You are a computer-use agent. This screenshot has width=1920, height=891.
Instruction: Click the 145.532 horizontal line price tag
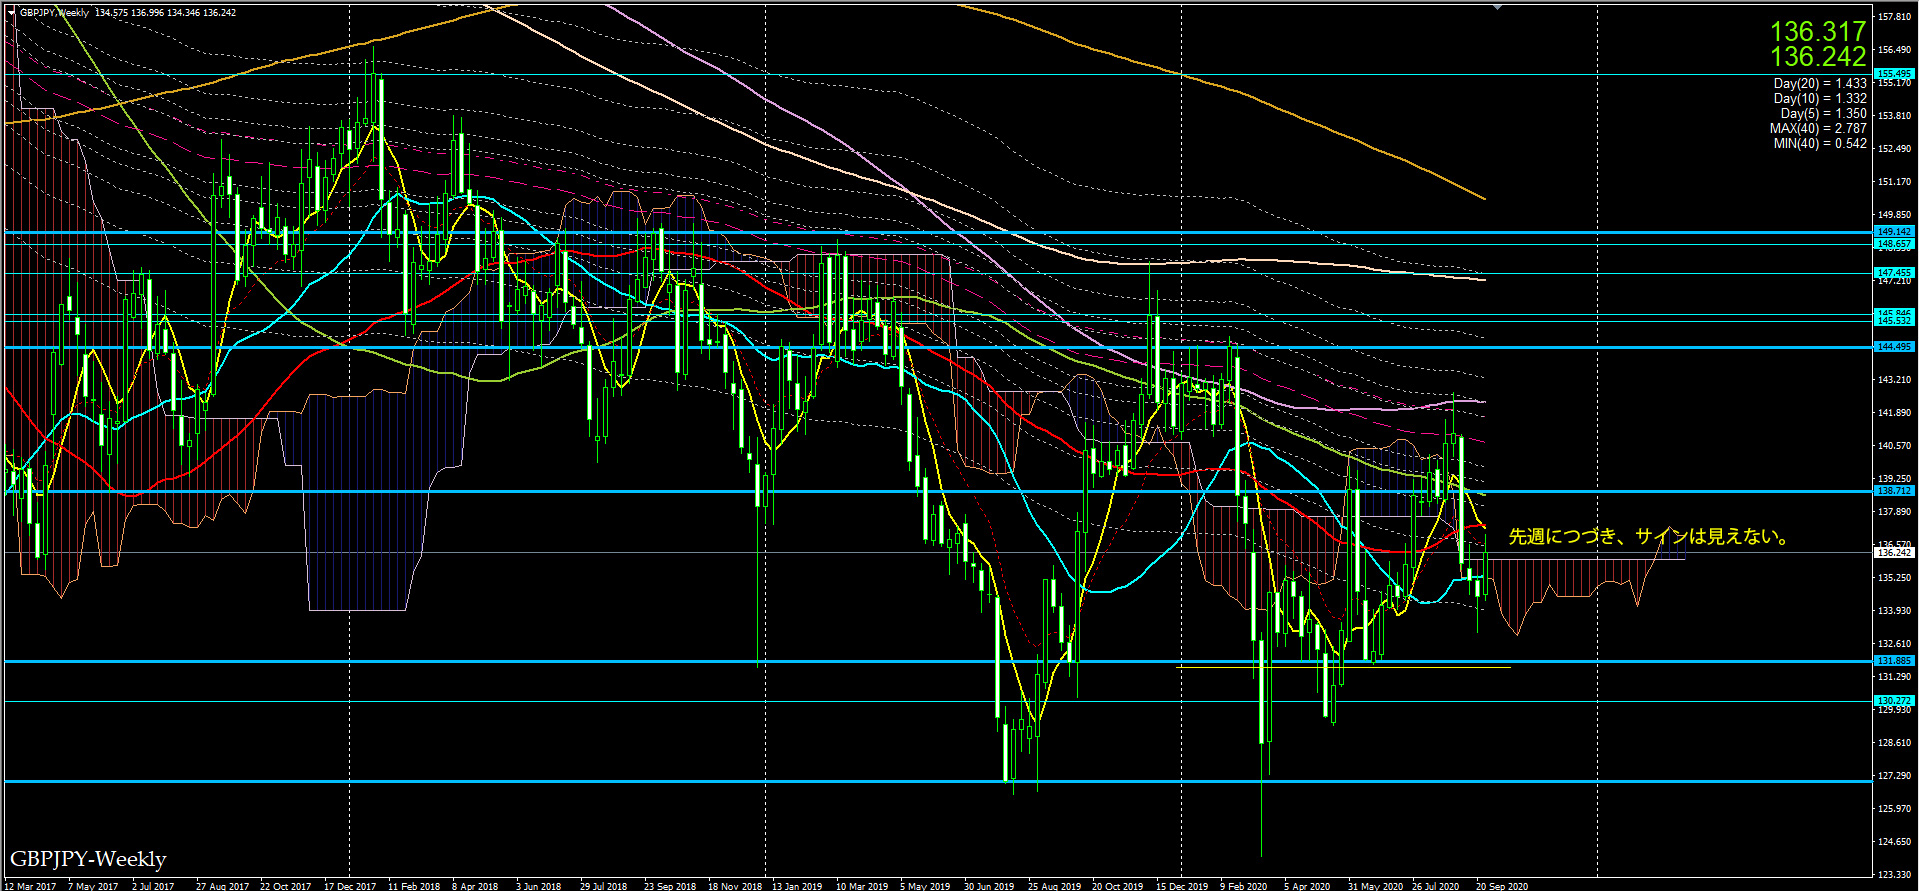click(x=1895, y=321)
